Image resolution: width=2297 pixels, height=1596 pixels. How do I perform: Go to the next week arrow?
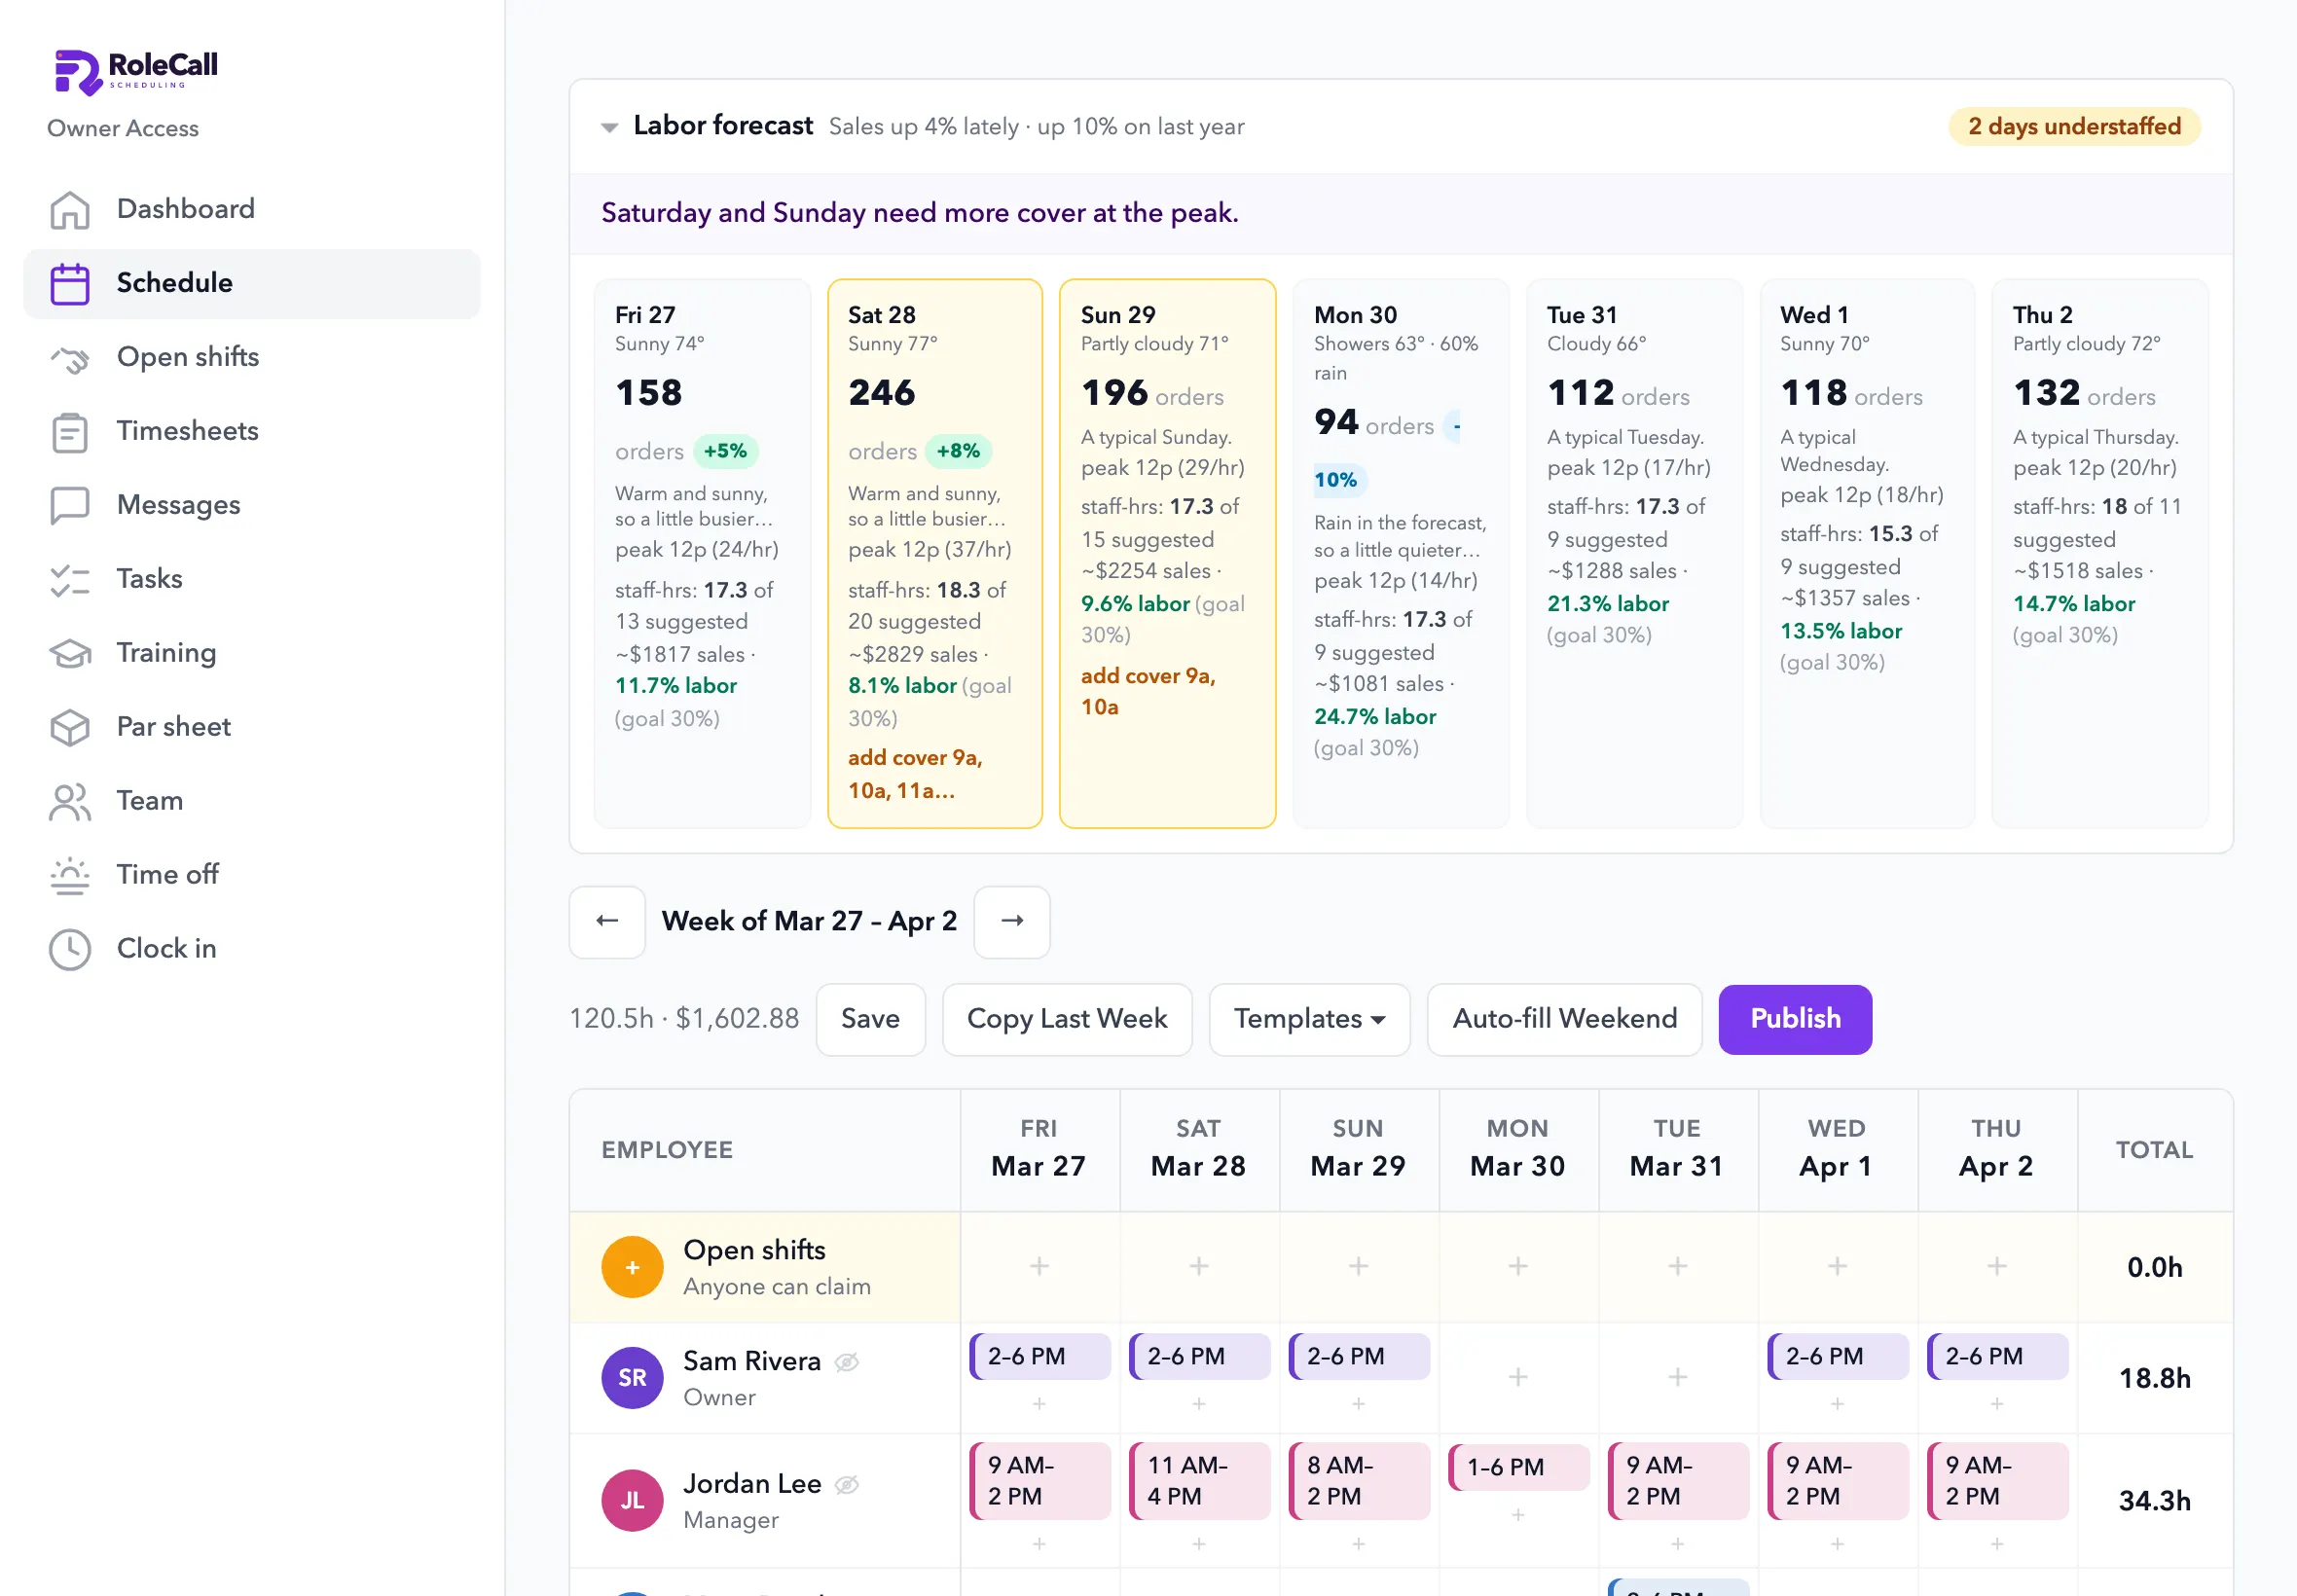[1012, 921]
